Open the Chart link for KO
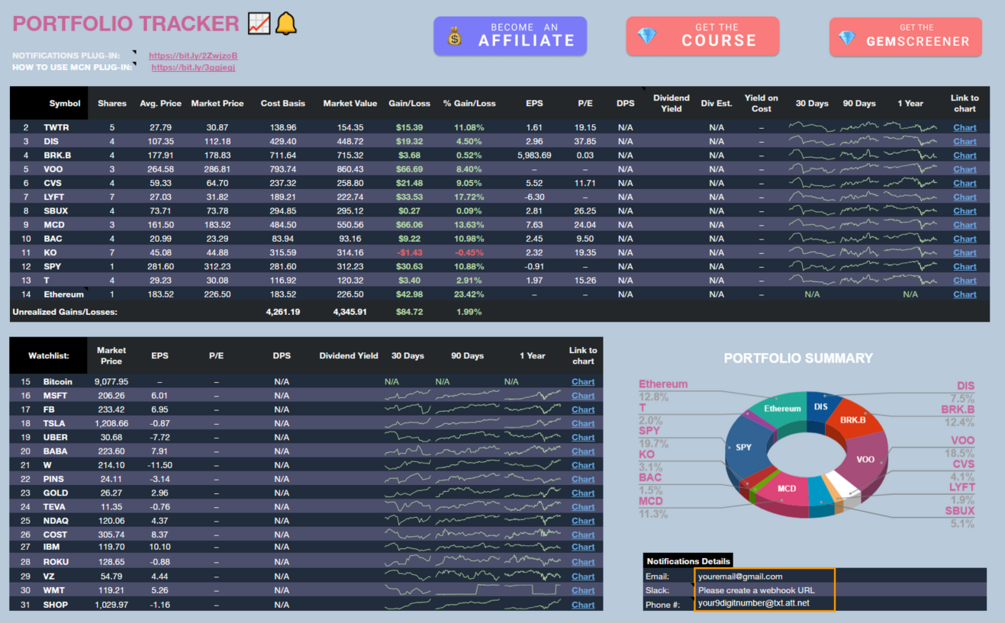 pyautogui.click(x=965, y=253)
